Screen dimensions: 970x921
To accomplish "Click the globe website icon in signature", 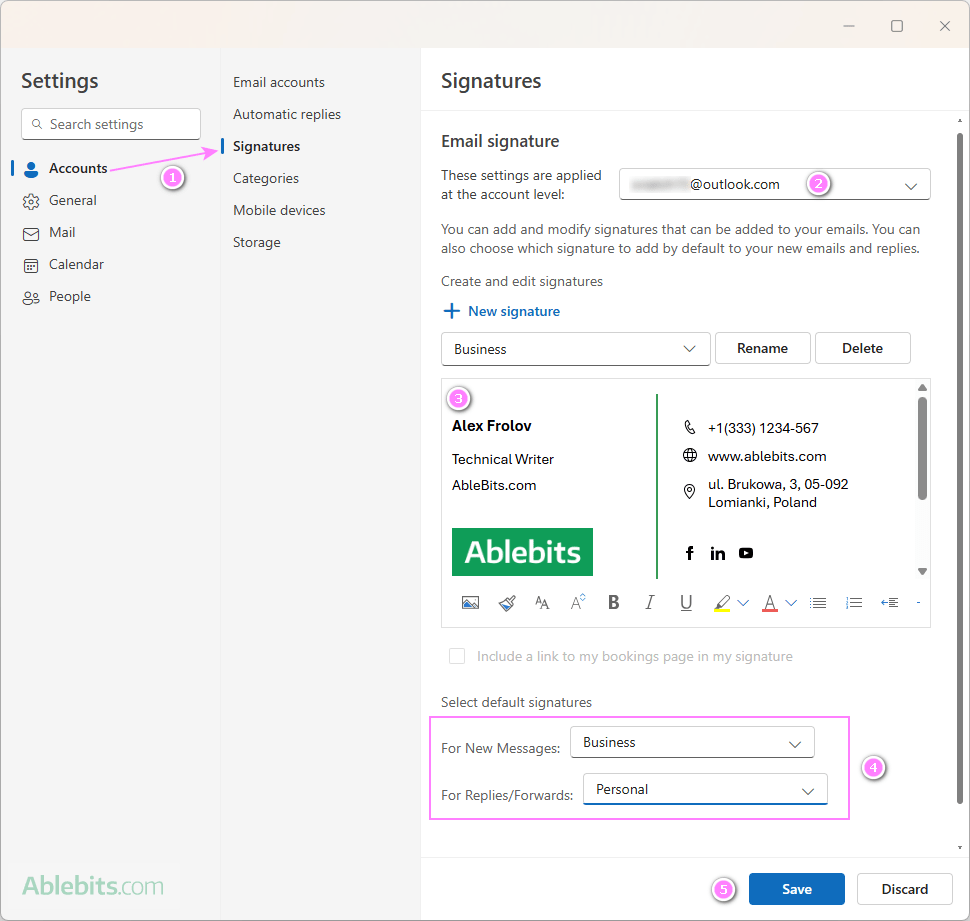I will tap(690, 456).
